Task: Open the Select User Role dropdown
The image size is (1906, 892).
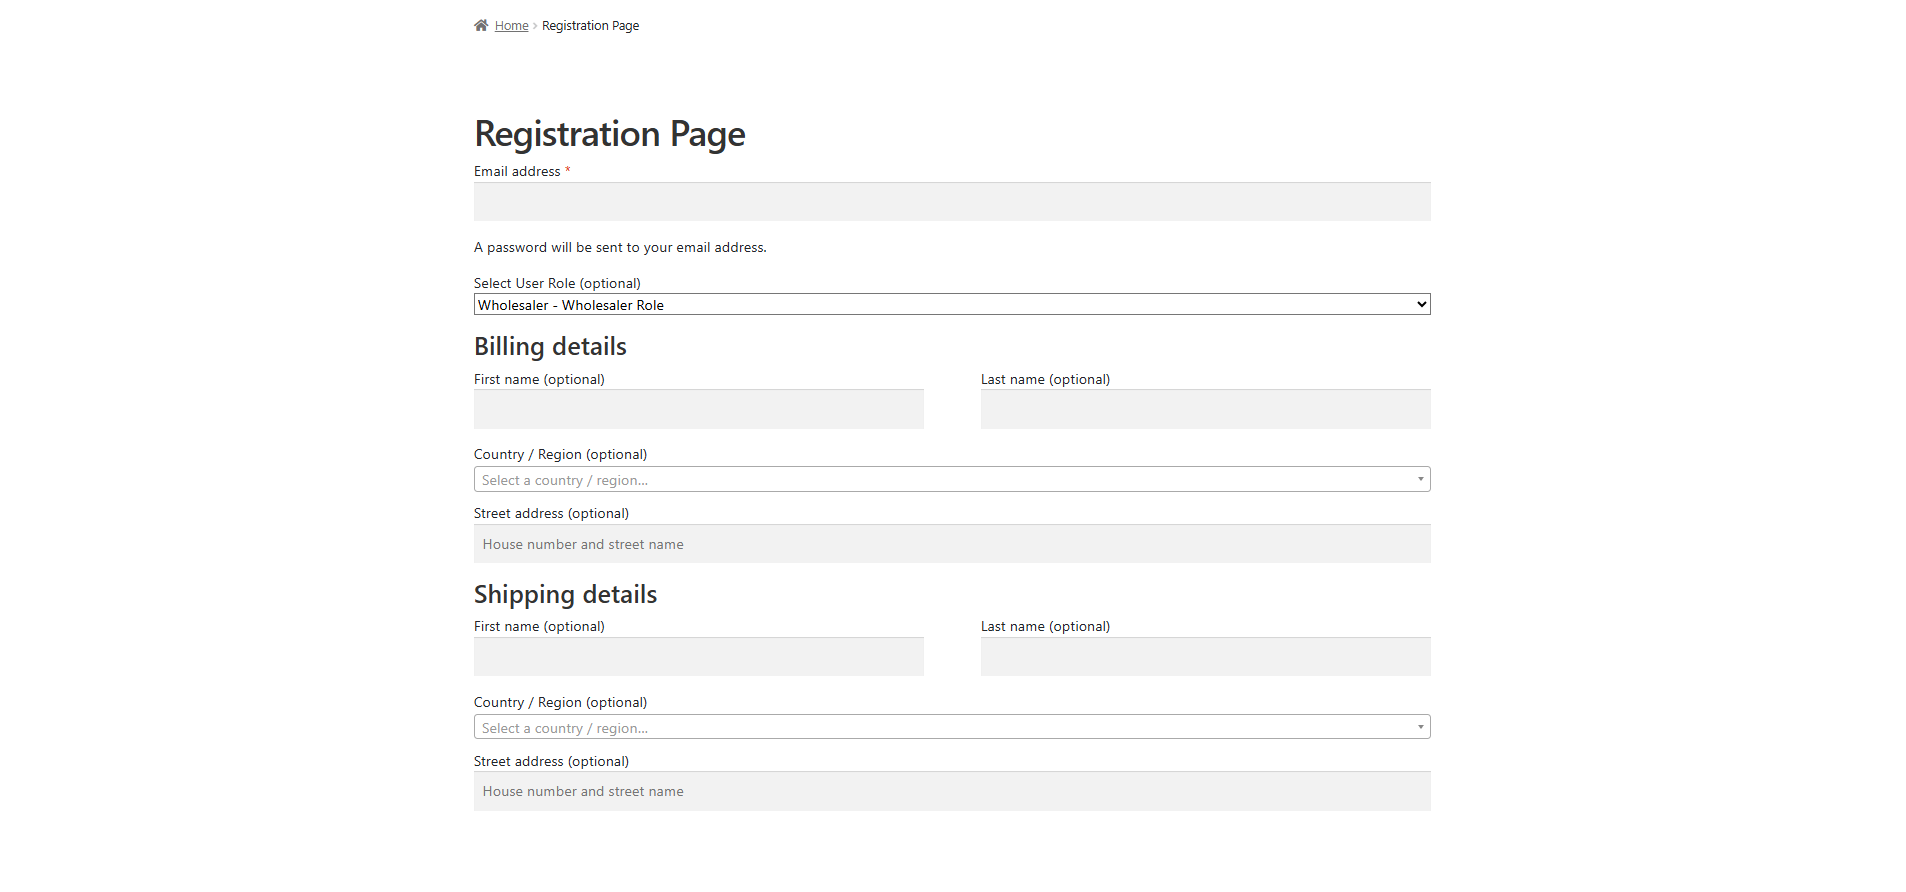Action: click(x=952, y=304)
